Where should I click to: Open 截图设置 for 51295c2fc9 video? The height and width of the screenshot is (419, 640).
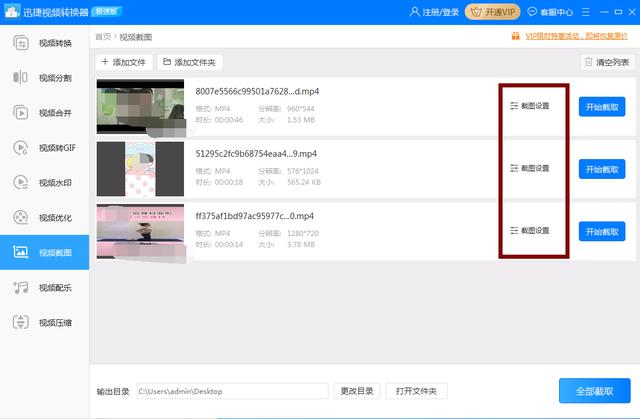[529, 168]
